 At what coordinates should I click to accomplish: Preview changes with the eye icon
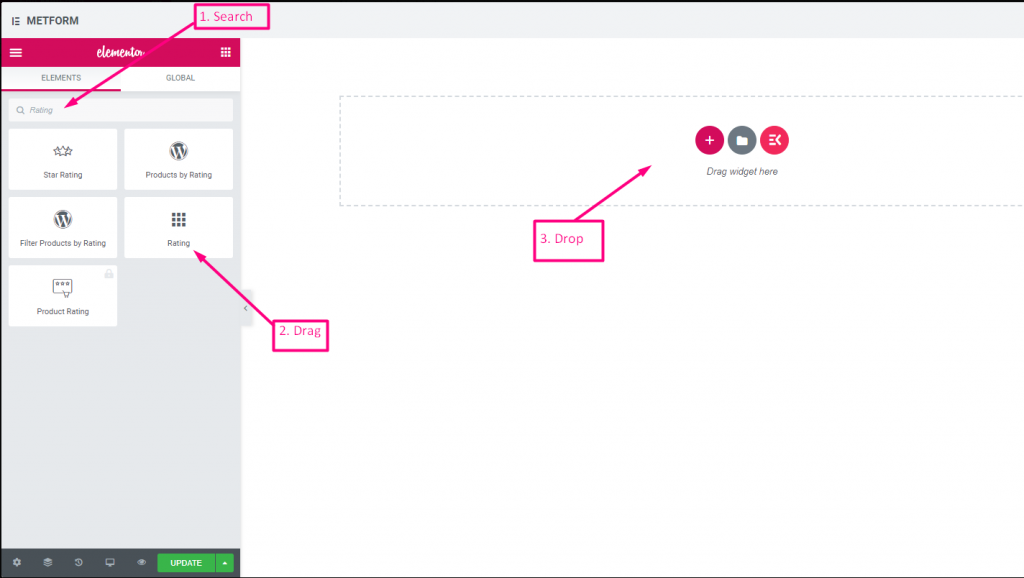[x=141, y=562]
